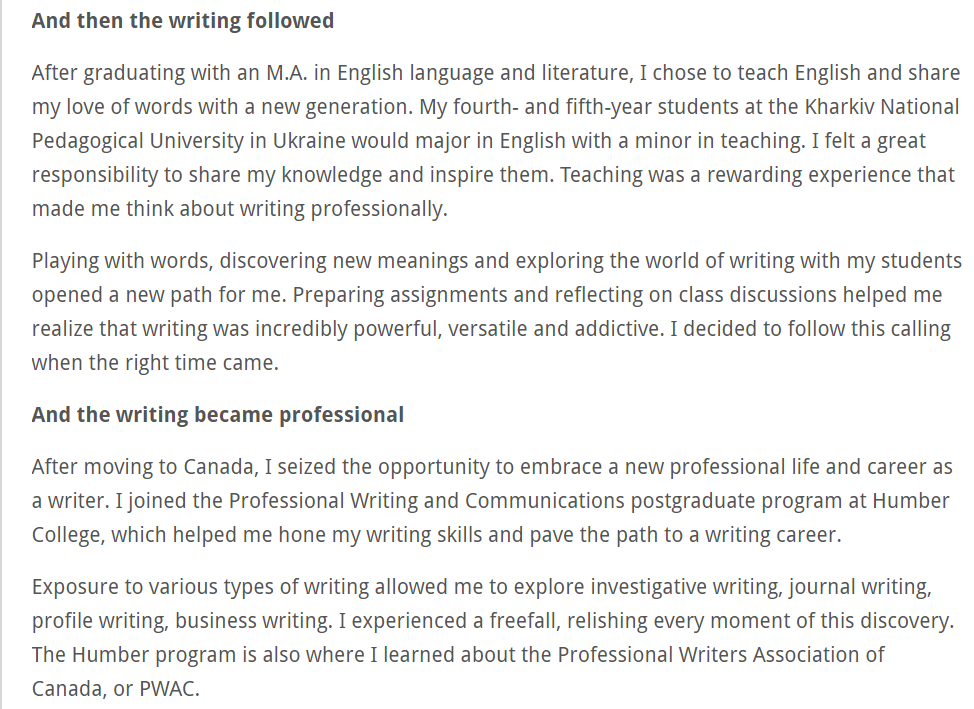Image resolution: width=974 pixels, height=709 pixels.
Task: Click the heading "And the writing became professional"
Action: coord(218,414)
